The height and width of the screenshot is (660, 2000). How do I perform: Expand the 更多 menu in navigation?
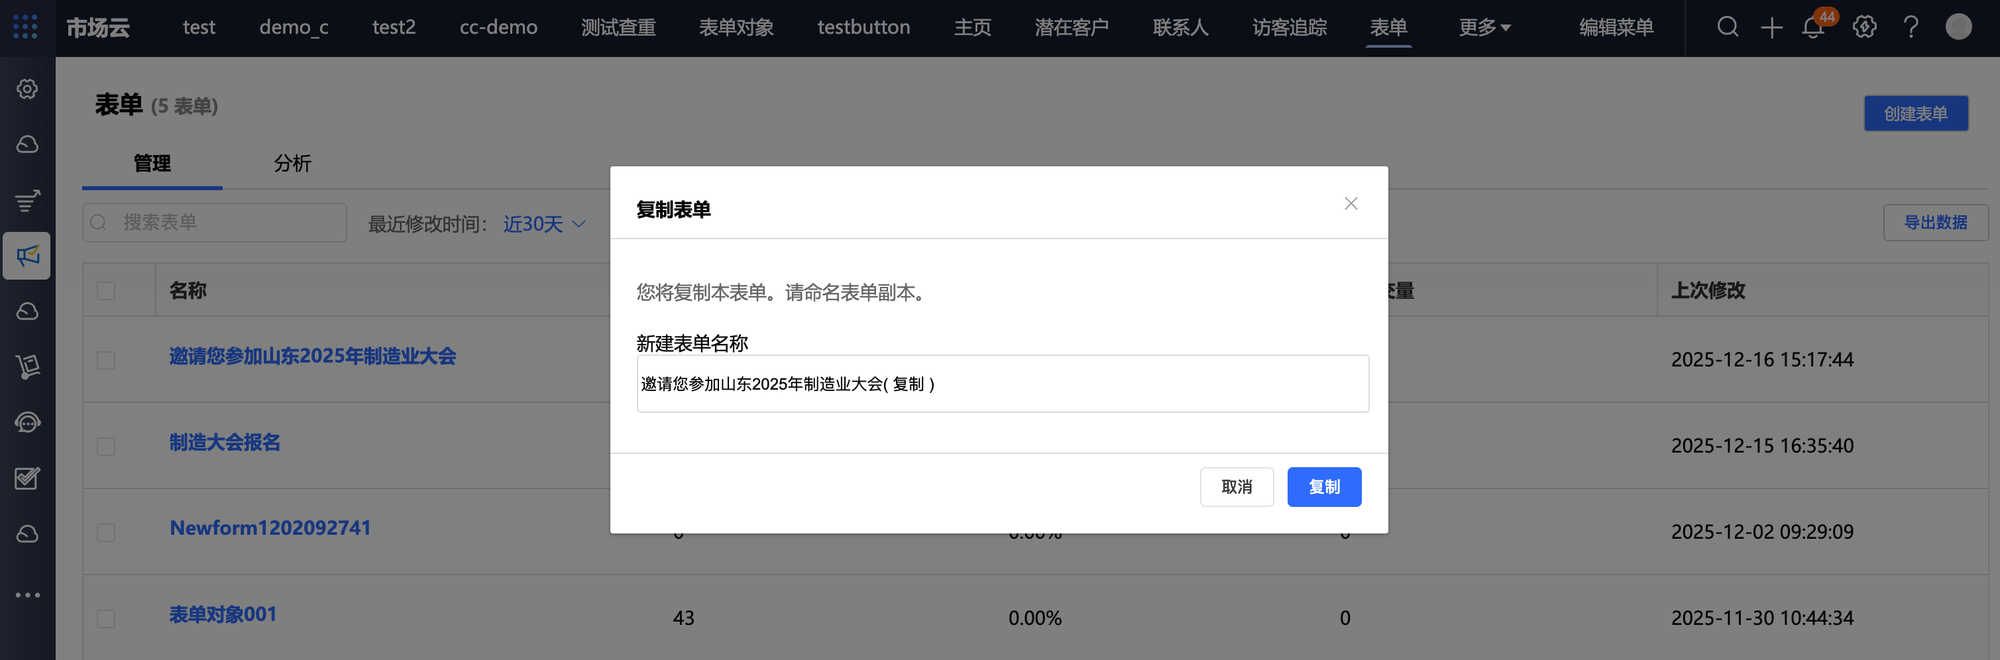1484,28
